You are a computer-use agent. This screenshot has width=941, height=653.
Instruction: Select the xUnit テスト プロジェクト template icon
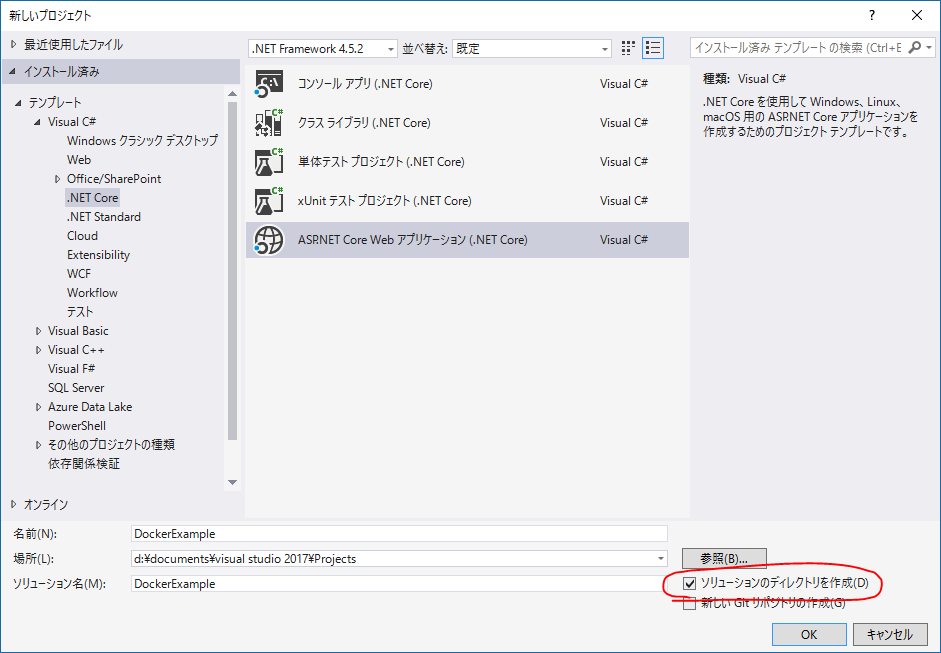(268, 200)
